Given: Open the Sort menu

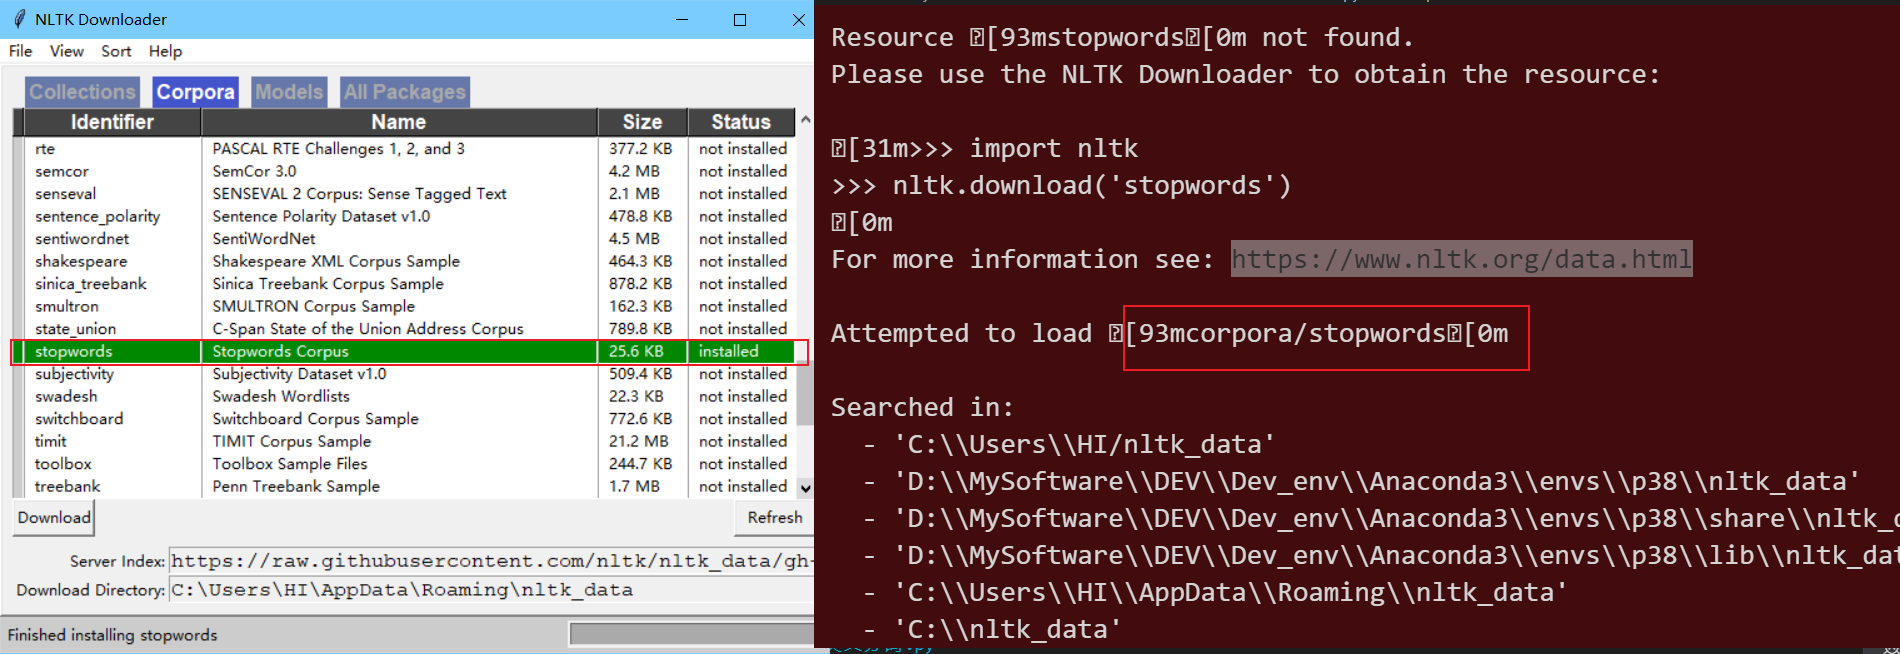Looking at the screenshot, I should coord(116,51).
